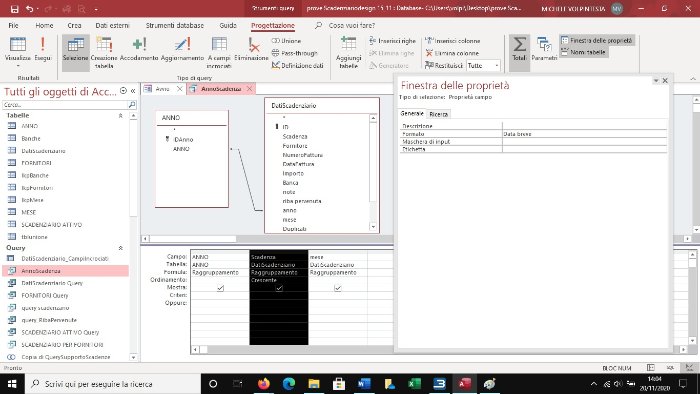Switch to the Home ribbon tab
Image resolution: width=700 pixels, height=394 pixels.
coord(44,25)
